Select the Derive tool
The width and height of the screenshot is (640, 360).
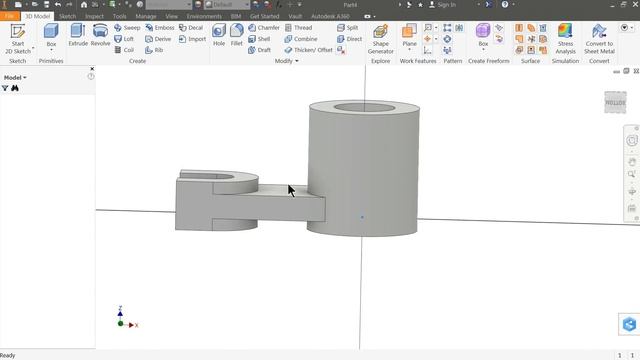pyautogui.click(x=158, y=39)
